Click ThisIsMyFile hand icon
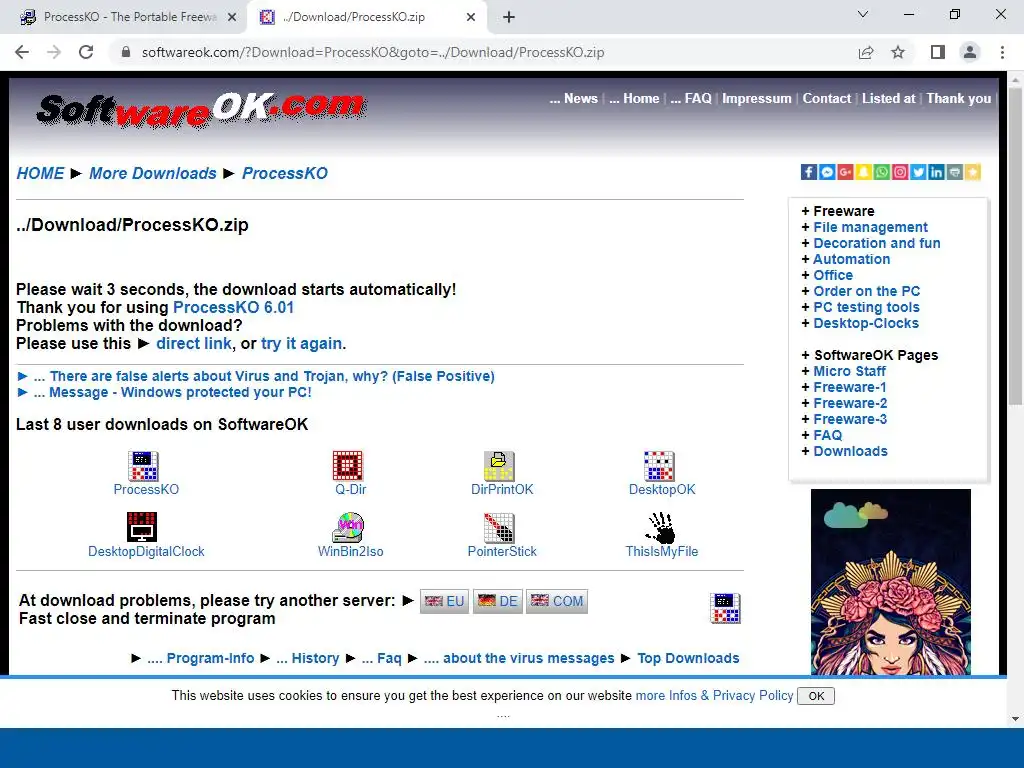Screen dimensions: 1024x768 point(661,527)
